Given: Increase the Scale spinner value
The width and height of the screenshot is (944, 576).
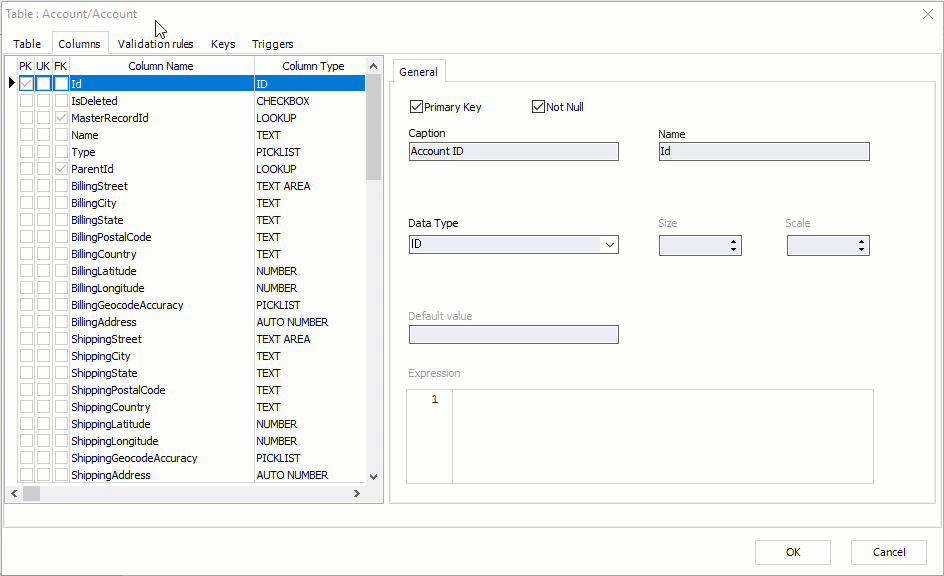Looking at the screenshot, I should pyautogui.click(x=862, y=241).
